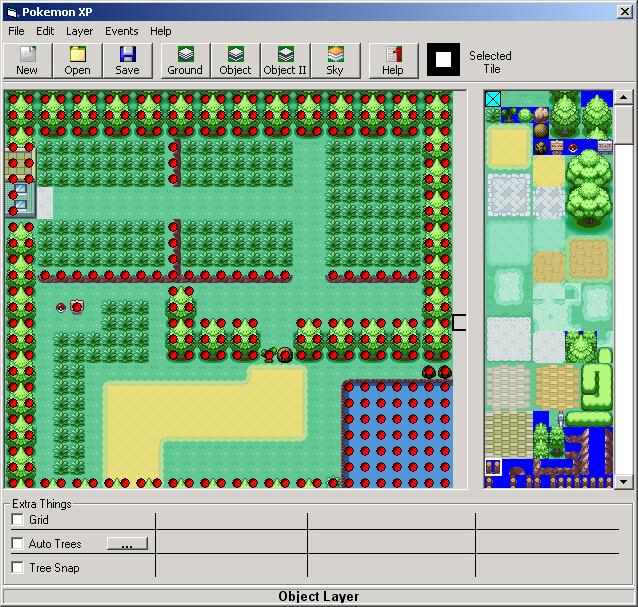Toggle the Auto Trees checkbox
Image resolution: width=638 pixels, height=607 pixels.
coord(17,544)
